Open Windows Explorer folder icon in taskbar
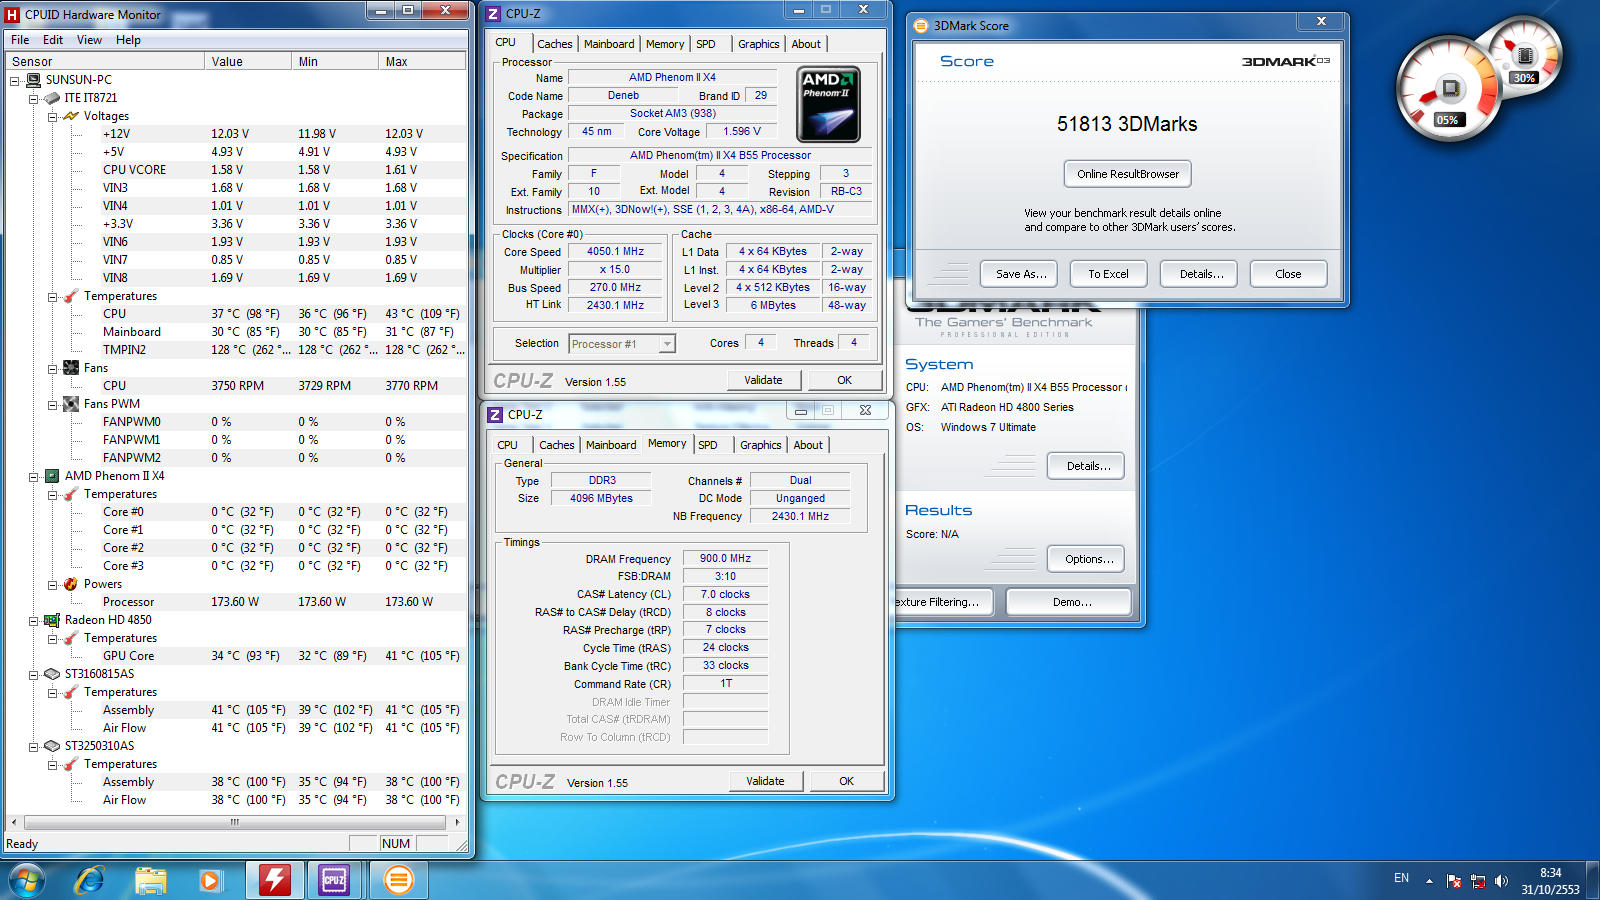 [150, 880]
